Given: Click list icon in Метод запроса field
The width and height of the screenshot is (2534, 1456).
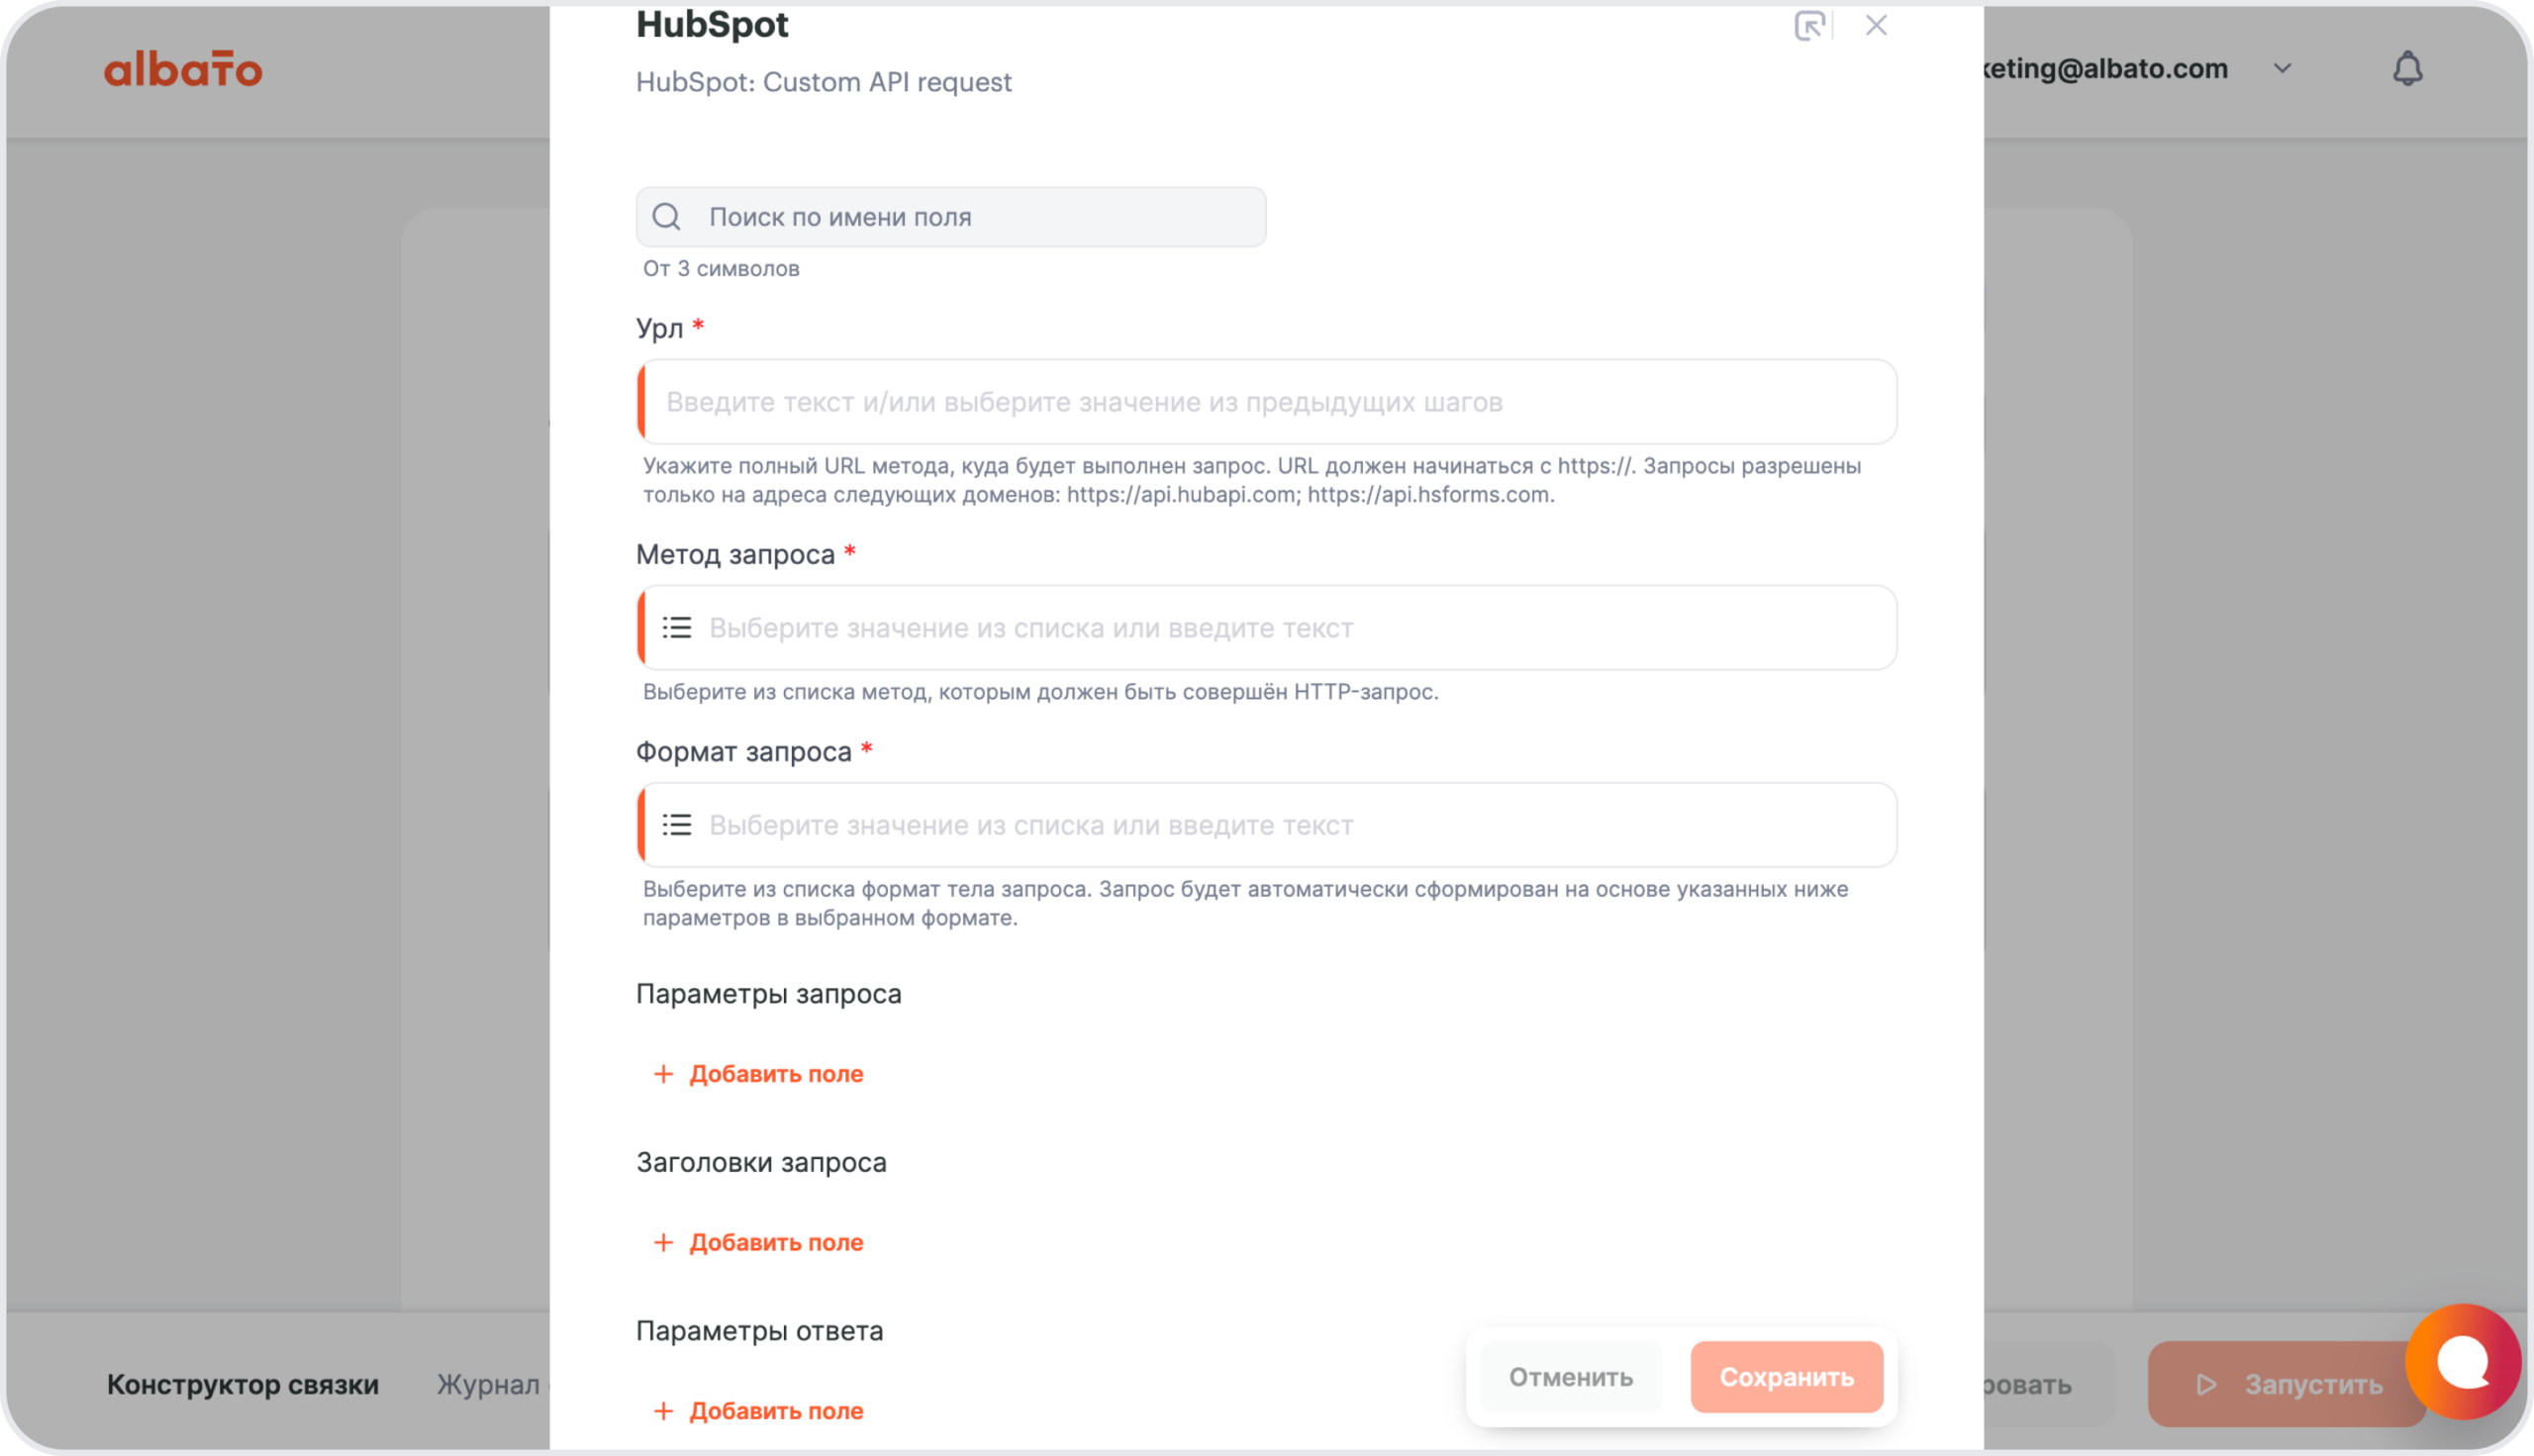Looking at the screenshot, I should point(677,628).
